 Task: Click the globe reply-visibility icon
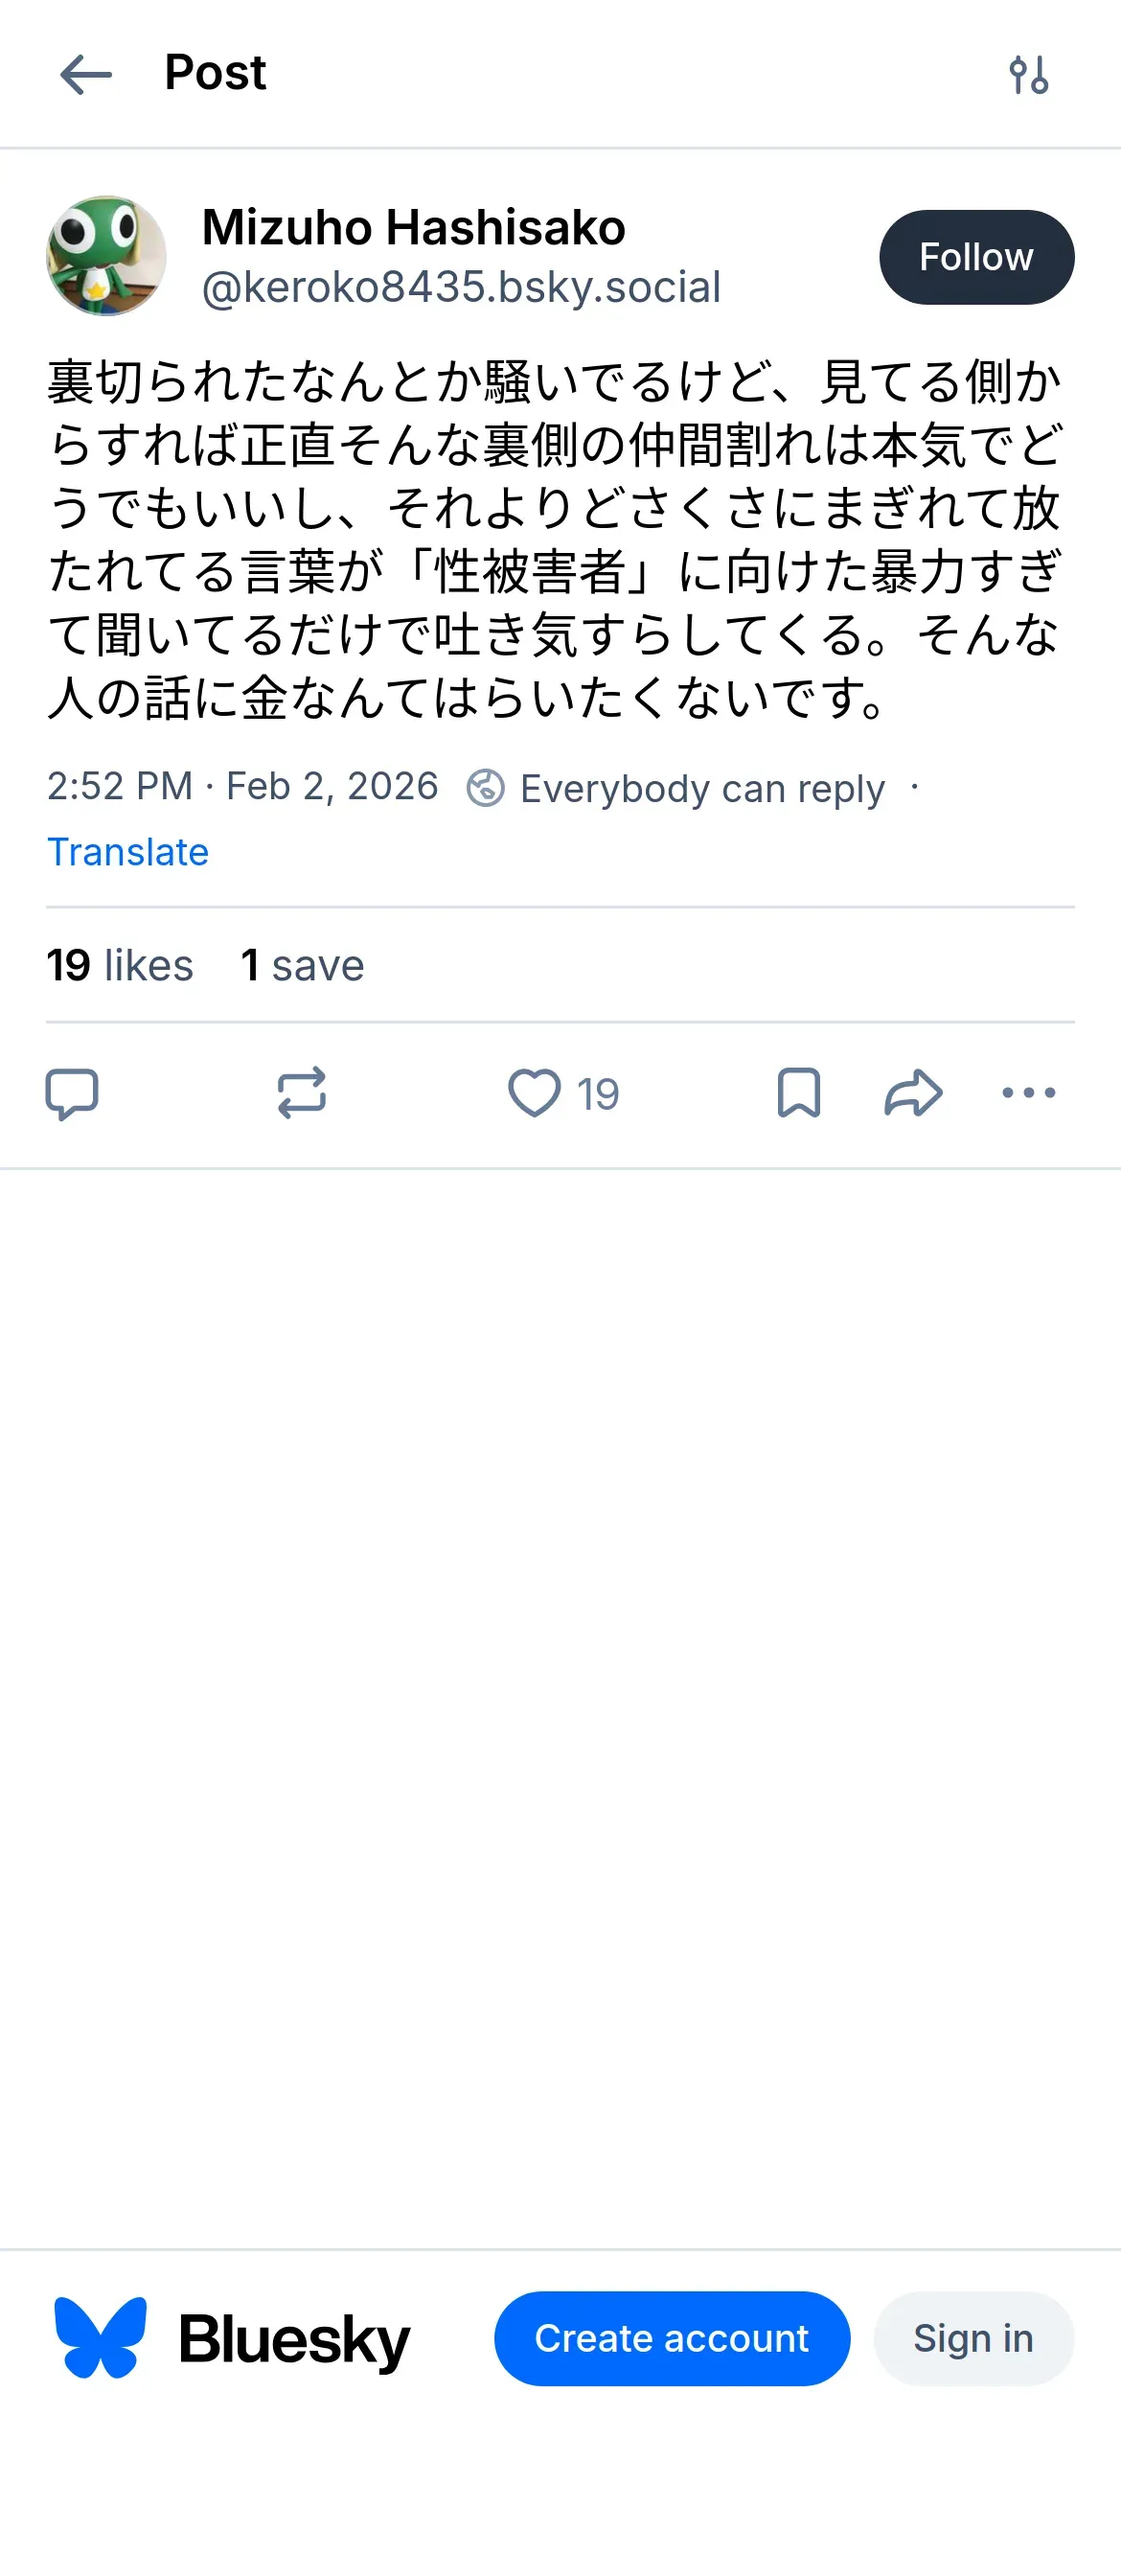pos(486,788)
